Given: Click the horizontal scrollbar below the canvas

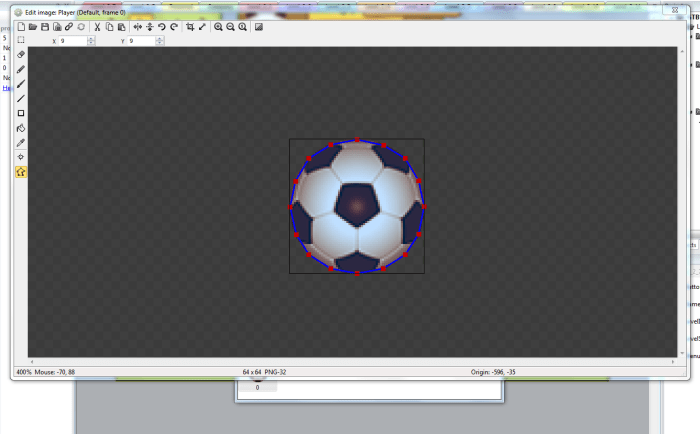Looking at the screenshot, I should 350,361.
